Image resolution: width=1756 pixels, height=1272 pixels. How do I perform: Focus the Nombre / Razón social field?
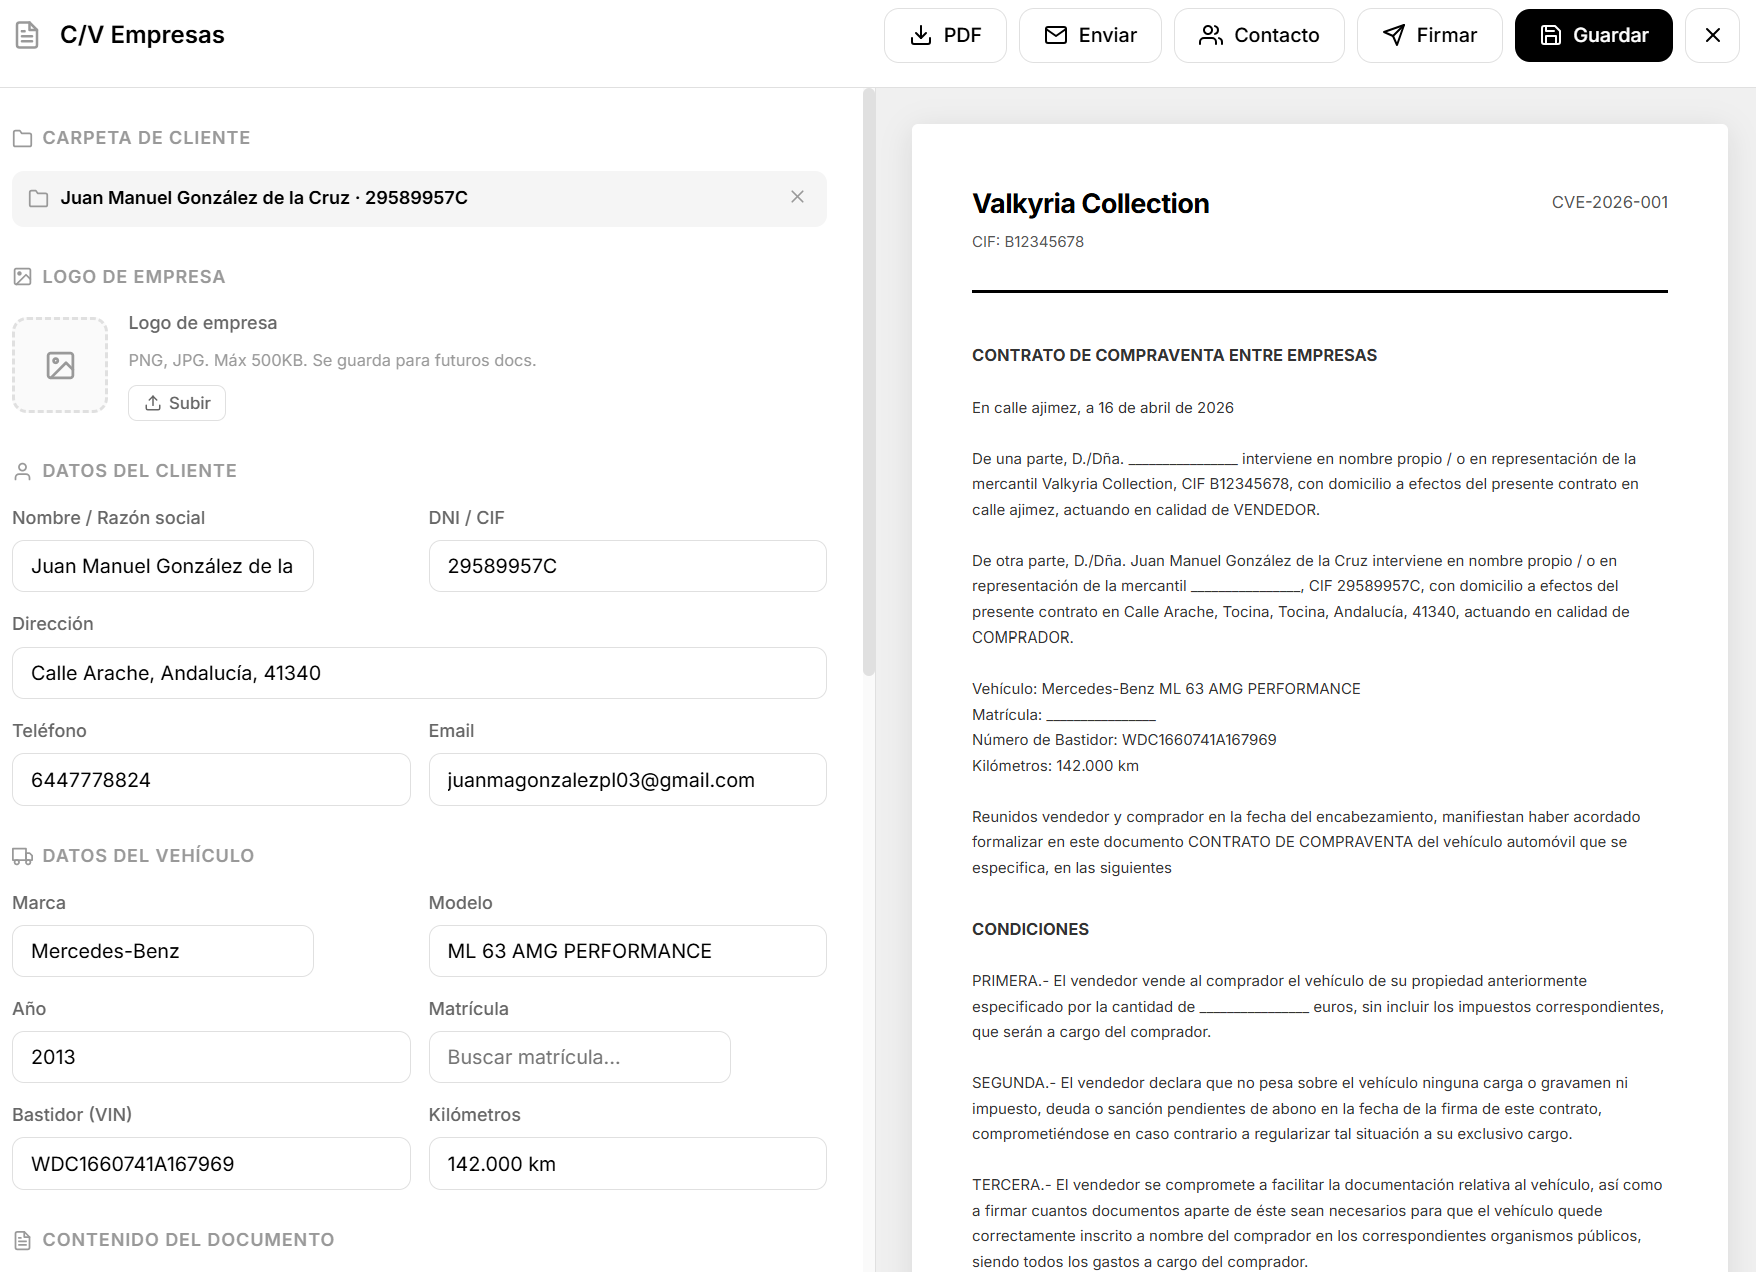(x=163, y=566)
